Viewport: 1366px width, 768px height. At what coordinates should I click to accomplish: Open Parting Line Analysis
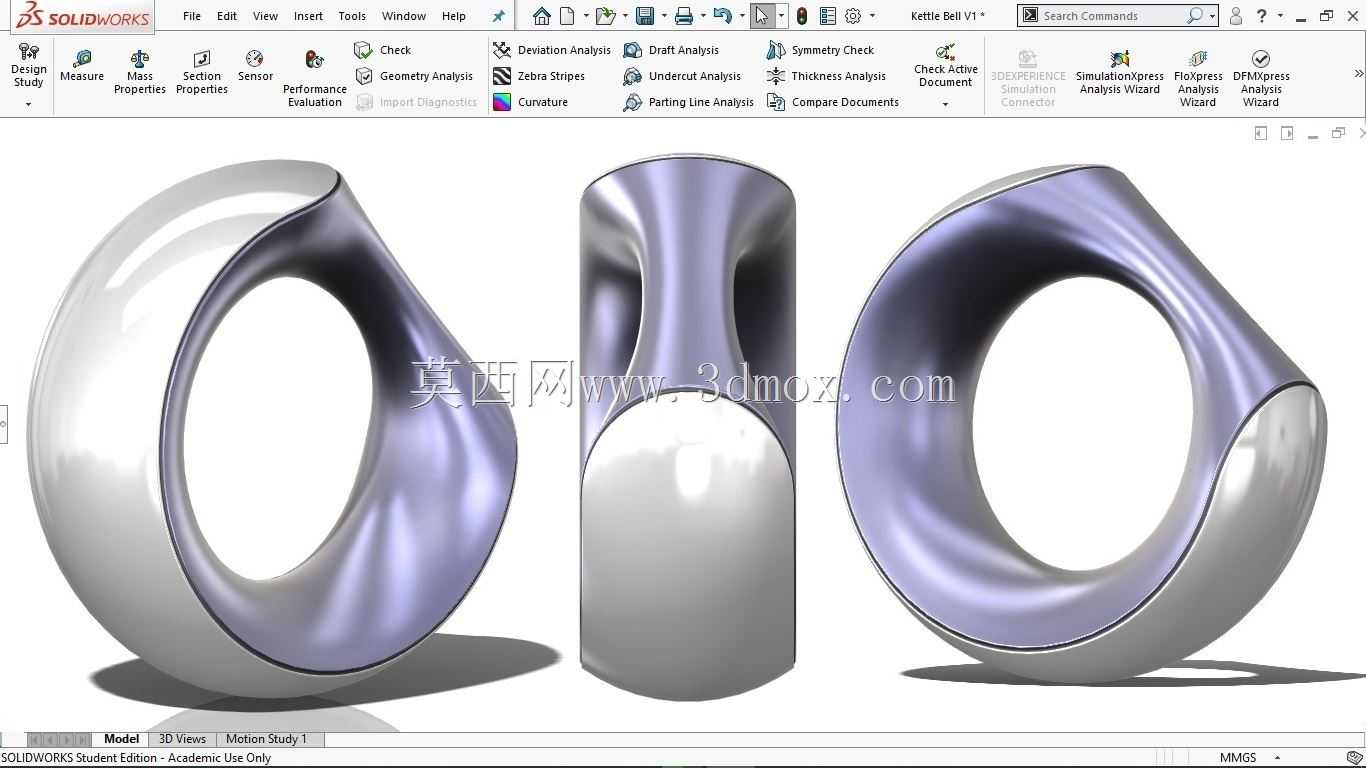tap(688, 102)
